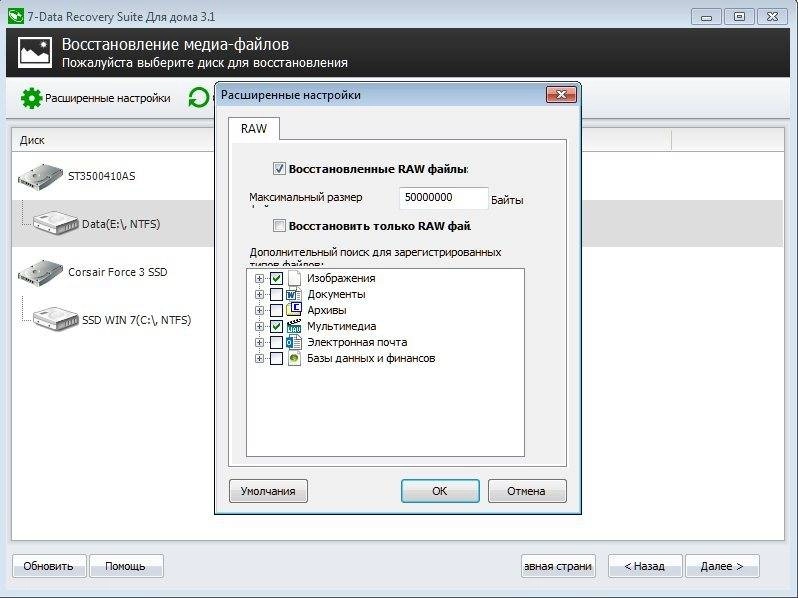The height and width of the screenshot is (598, 798).
Task: Click the Документы label in file types tree
Action: point(336,294)
